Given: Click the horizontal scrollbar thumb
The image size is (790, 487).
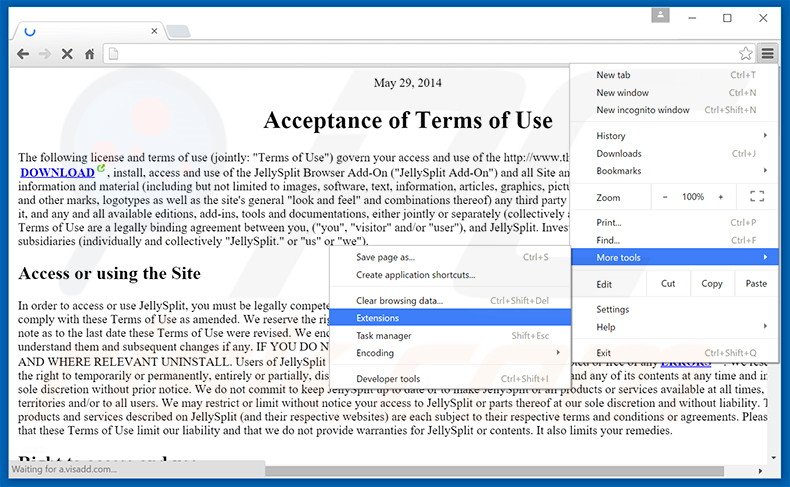Looking at the screenshot, I should pyautogui.click(x=494, y=471).
